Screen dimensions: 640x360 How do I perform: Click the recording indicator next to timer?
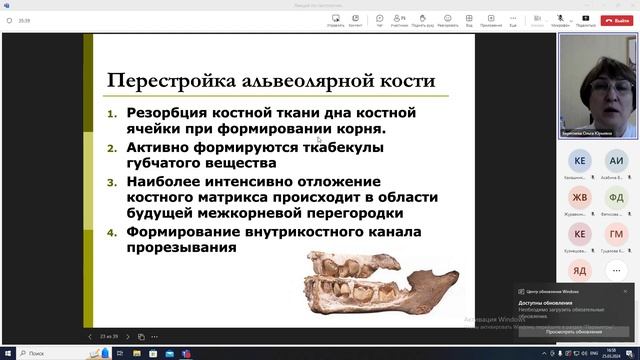point(9,20)
